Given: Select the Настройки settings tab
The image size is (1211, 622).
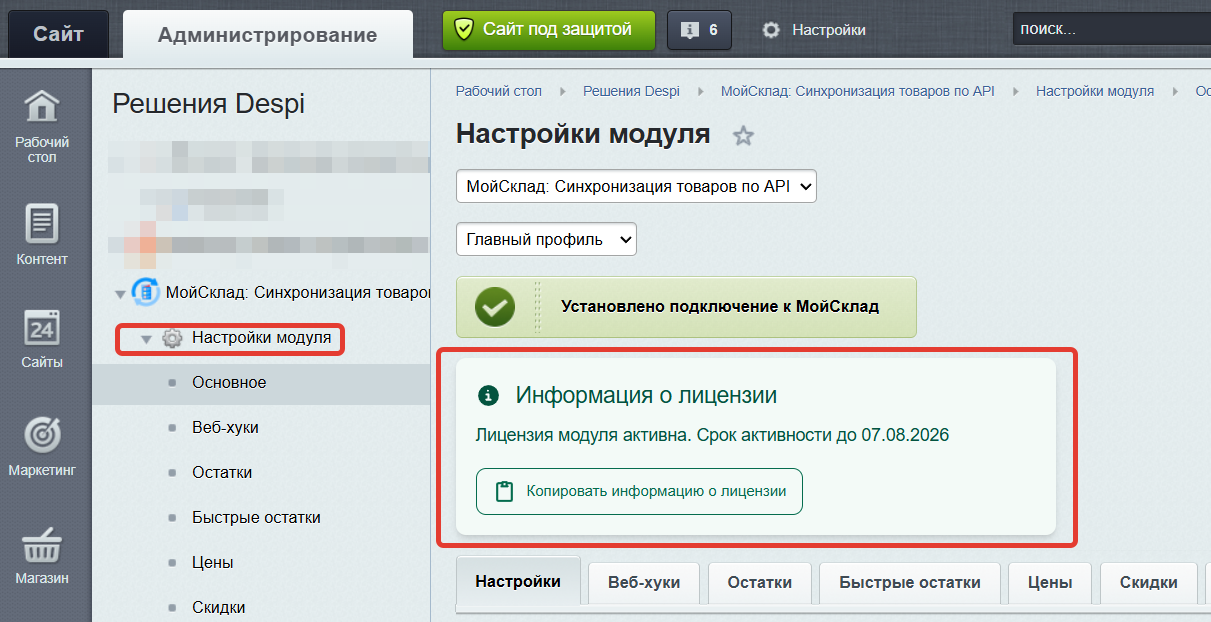Looking at the screenshot, I should click(x=518, y=581).
